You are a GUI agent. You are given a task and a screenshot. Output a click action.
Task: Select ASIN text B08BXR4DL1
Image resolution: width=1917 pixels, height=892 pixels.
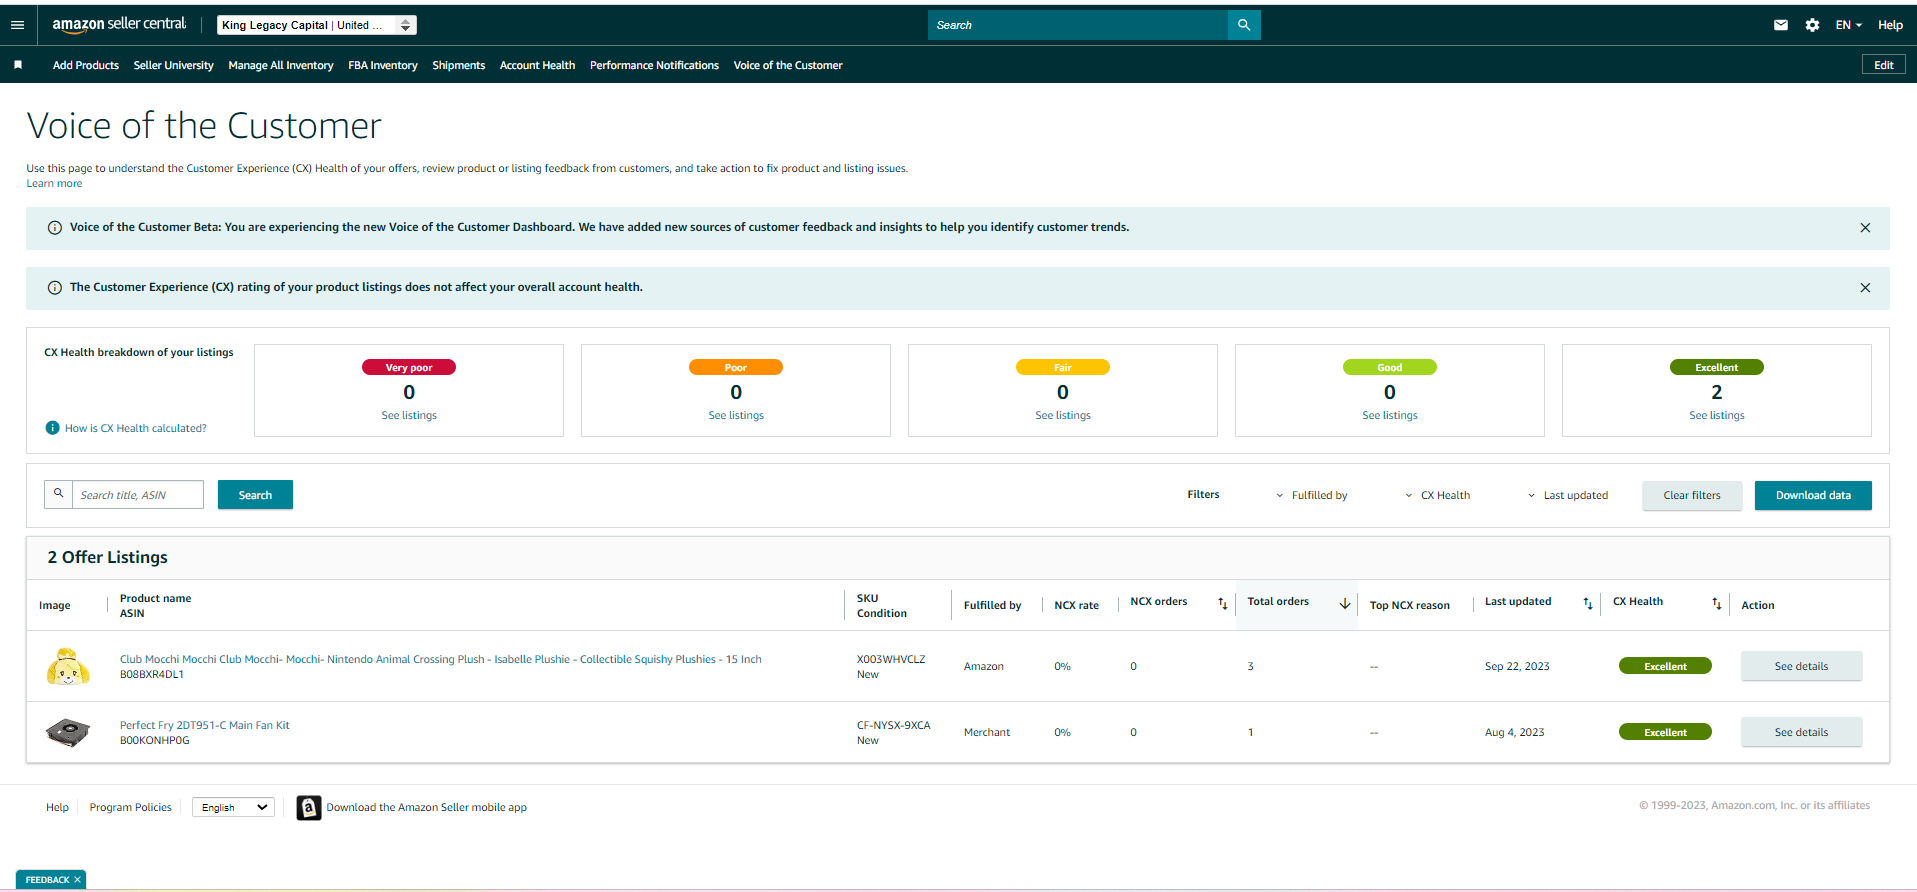coord(152,675)
